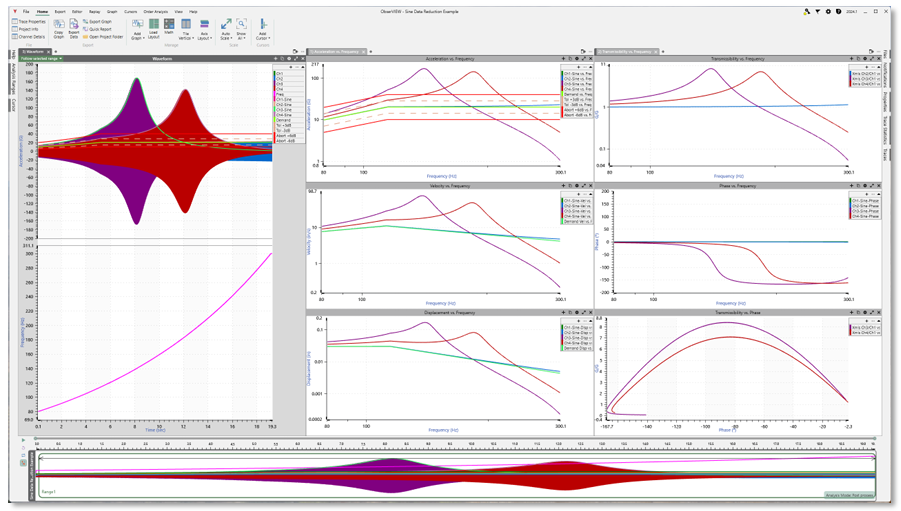Screen dimensions: 901x511
Task: Click the Range 1 label in timeline
Action: (48, 492)
